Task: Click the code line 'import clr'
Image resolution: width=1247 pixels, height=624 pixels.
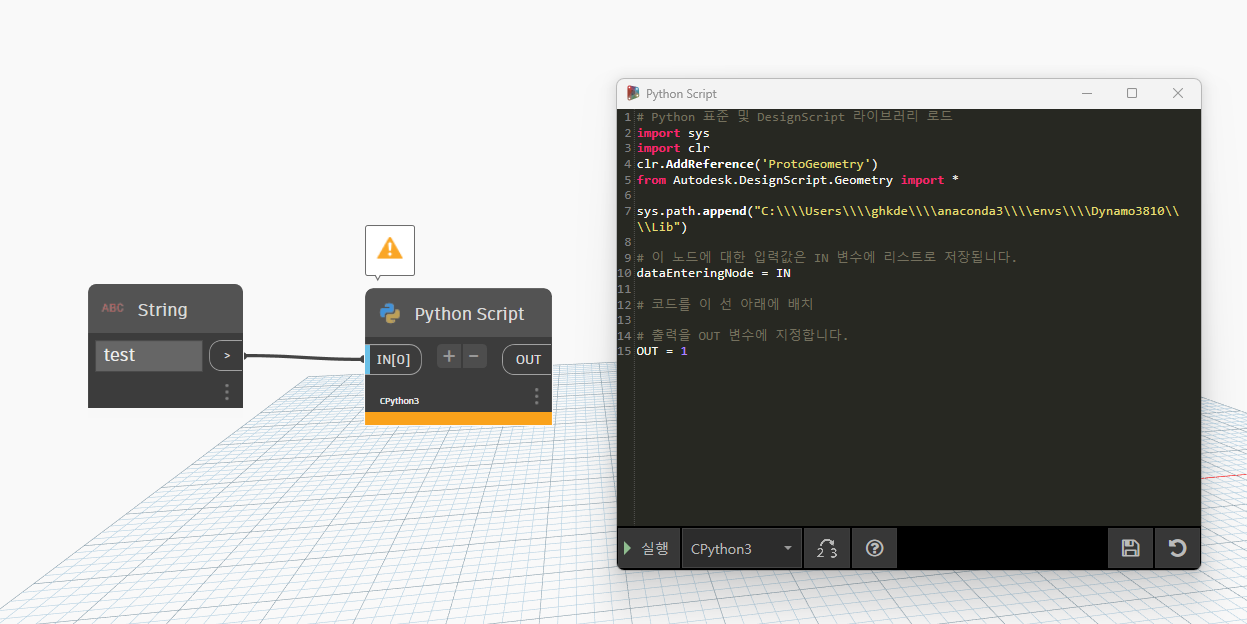Action: point(673,148)
